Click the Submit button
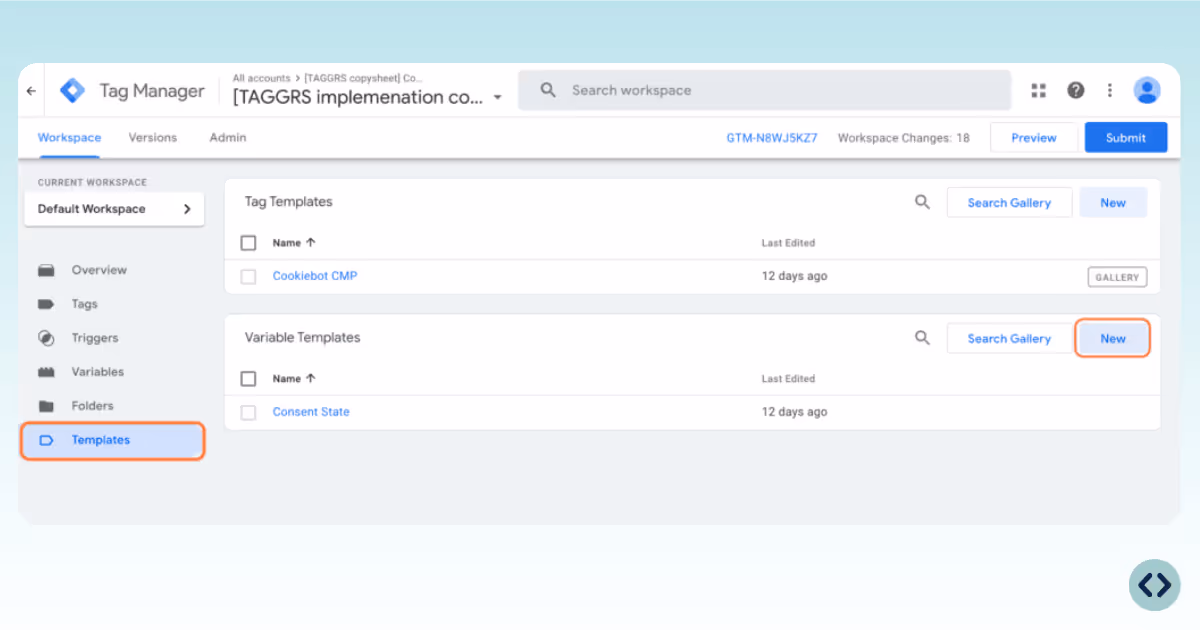1200x630 pixels. (x=1126, y=138)
